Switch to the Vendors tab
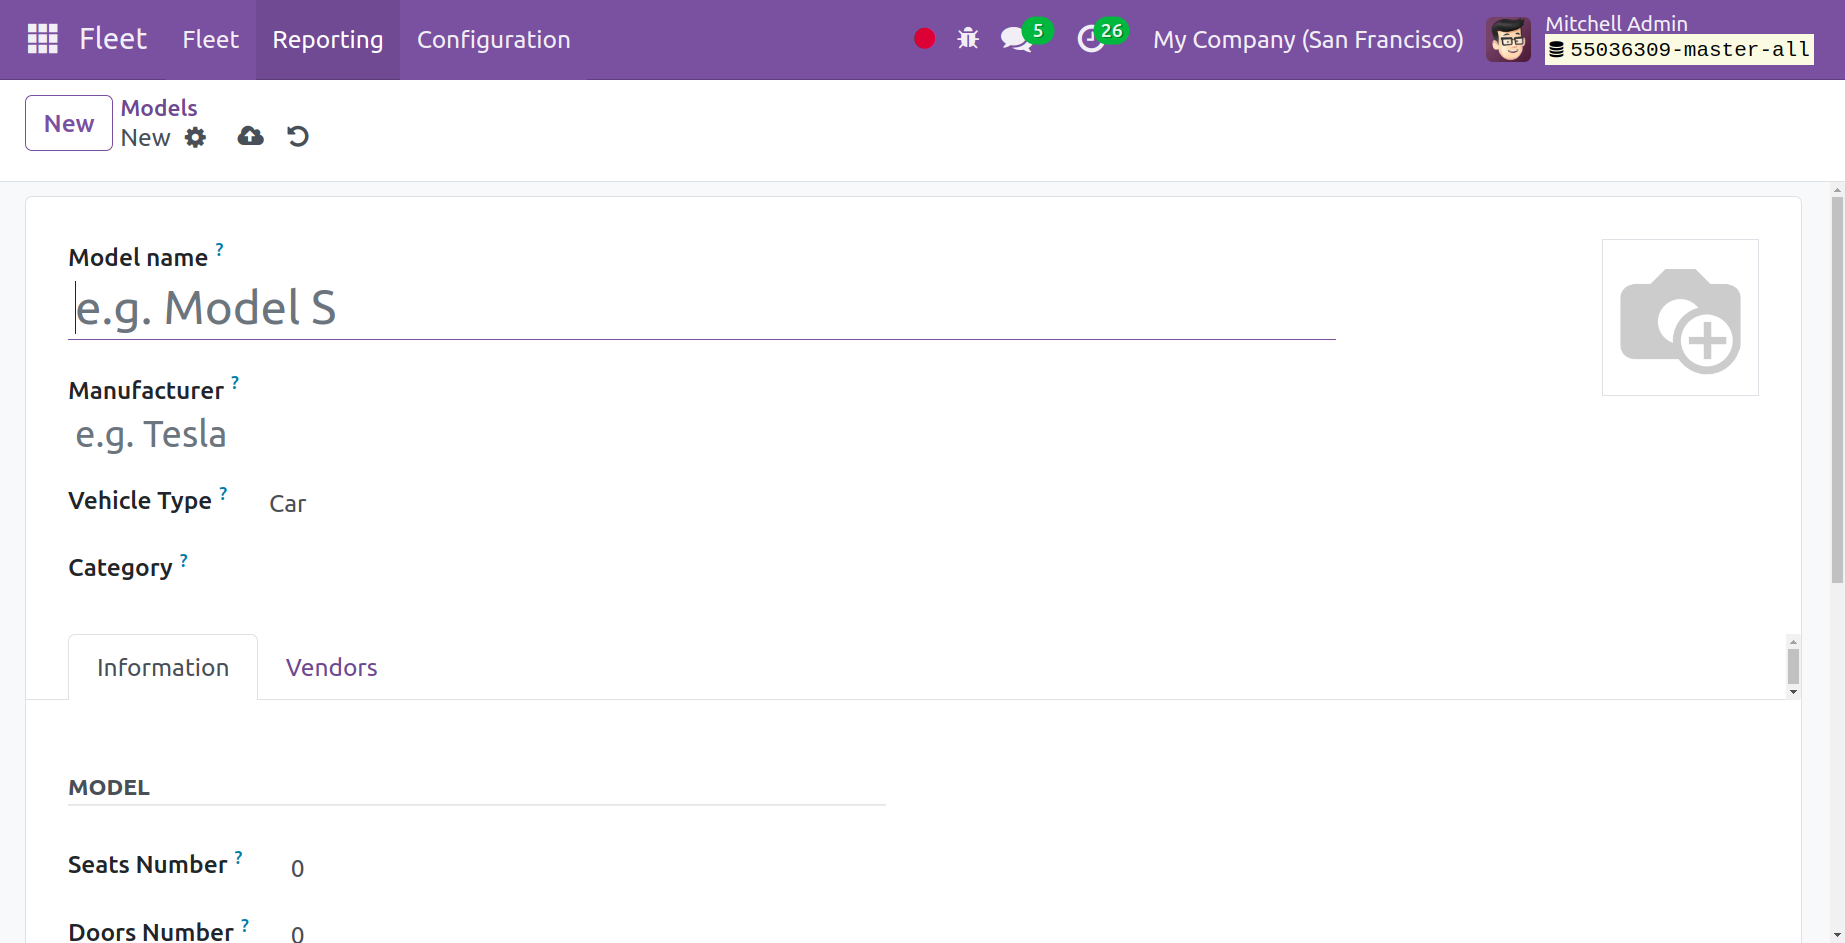 pos(332,667)
